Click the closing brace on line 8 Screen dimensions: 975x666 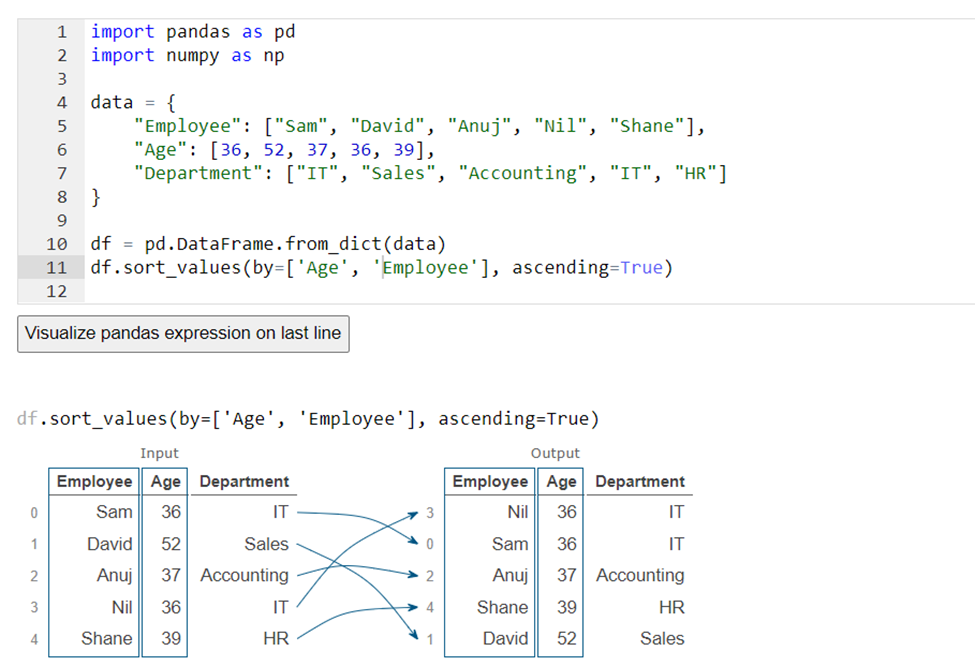pyautogui.click(x=96, y=197)
